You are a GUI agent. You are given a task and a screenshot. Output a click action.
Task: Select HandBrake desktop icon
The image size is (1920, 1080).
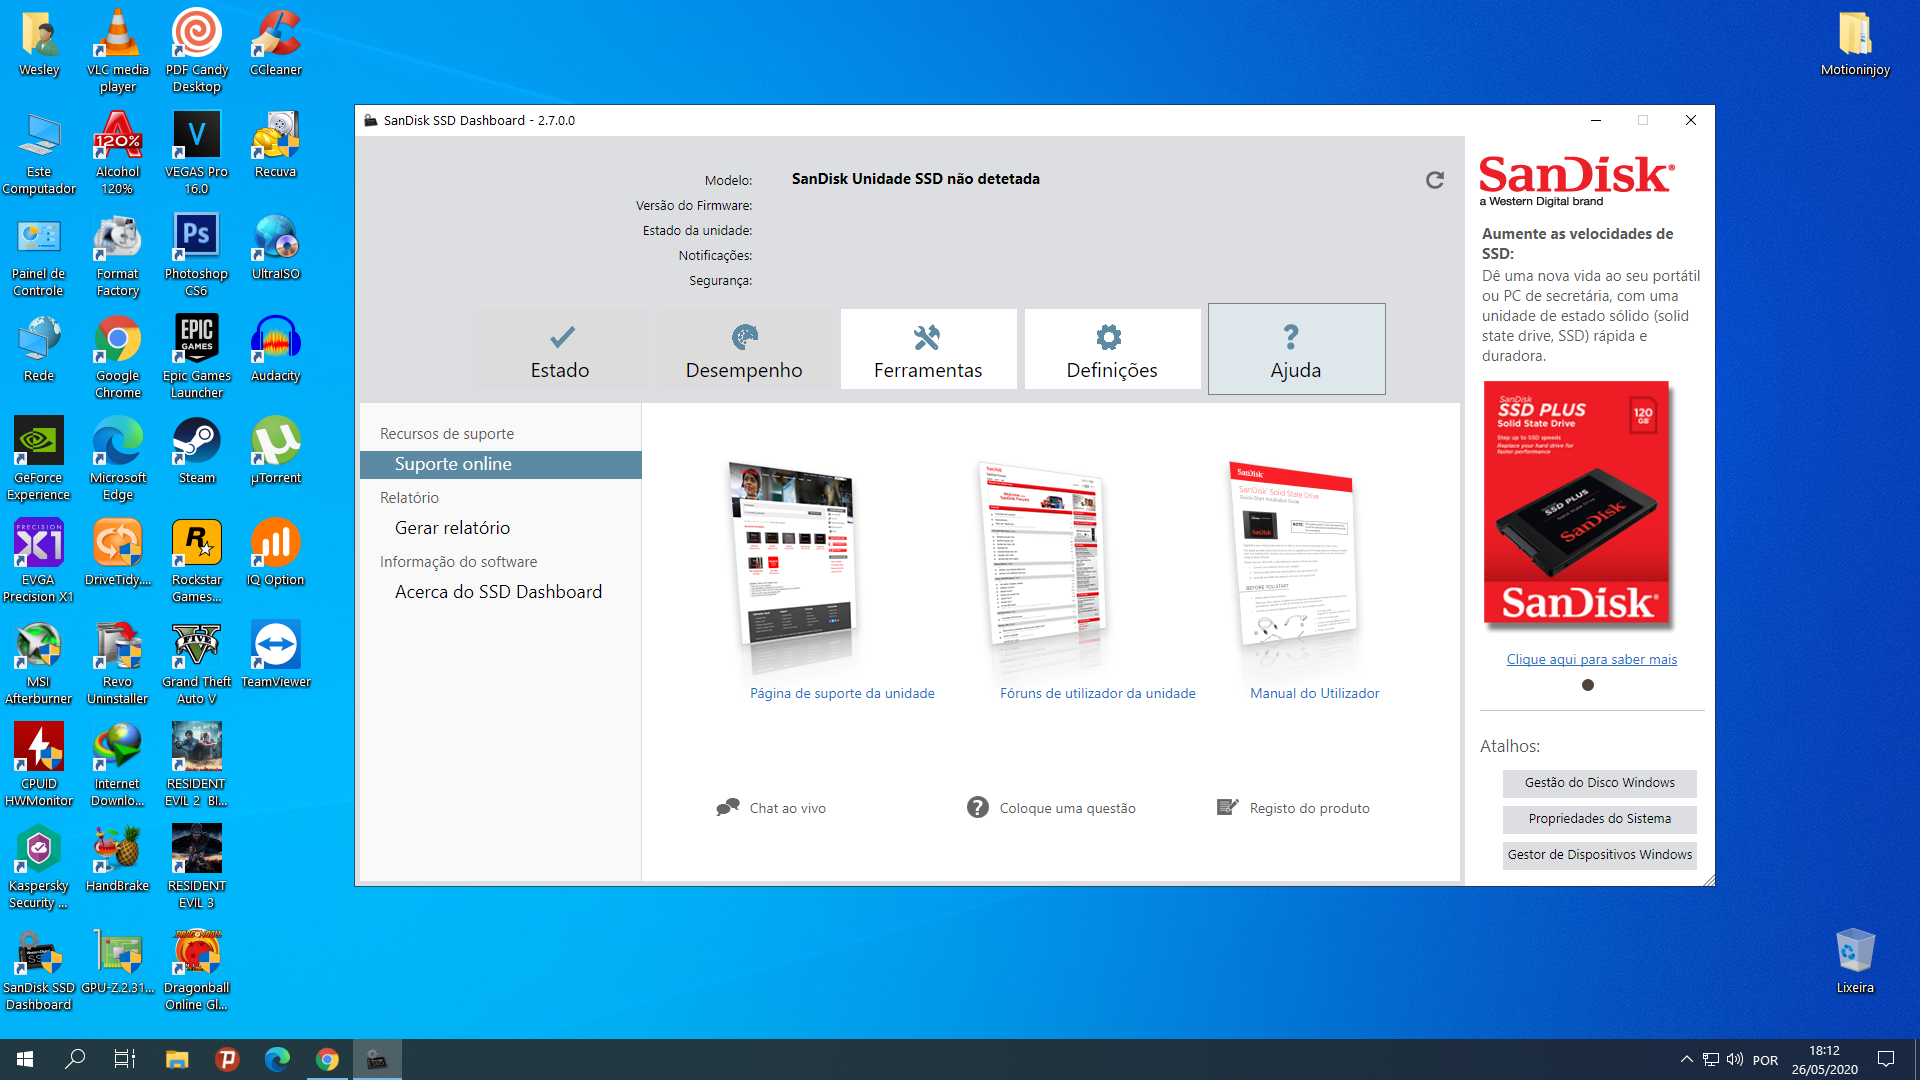[x=118, y=859]
